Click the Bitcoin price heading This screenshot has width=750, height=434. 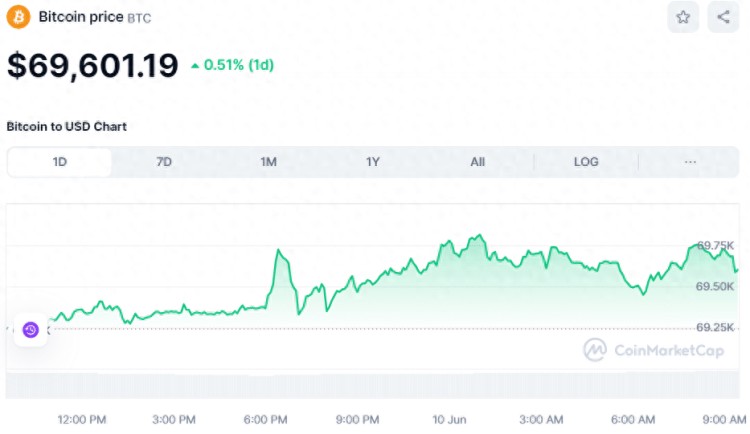81,17
